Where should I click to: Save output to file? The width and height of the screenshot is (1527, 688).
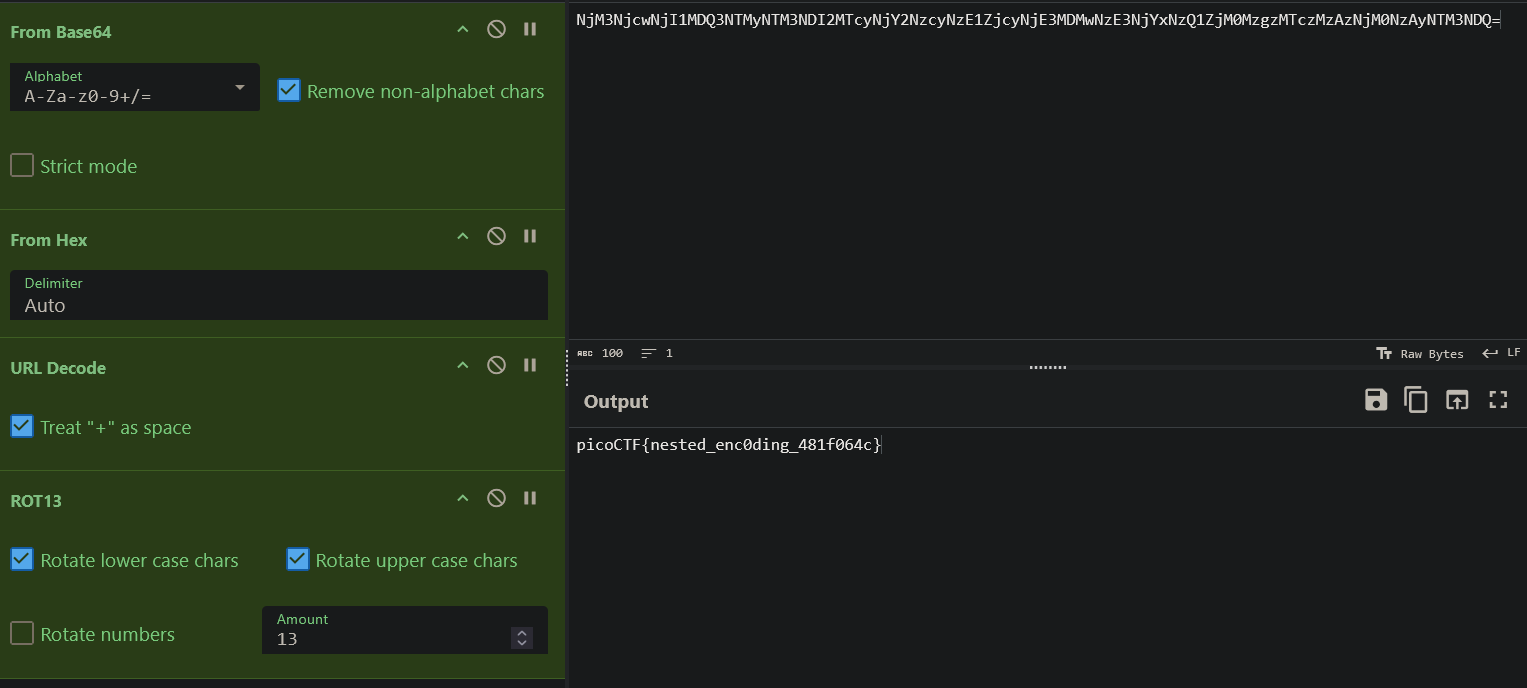(1376, 400)
